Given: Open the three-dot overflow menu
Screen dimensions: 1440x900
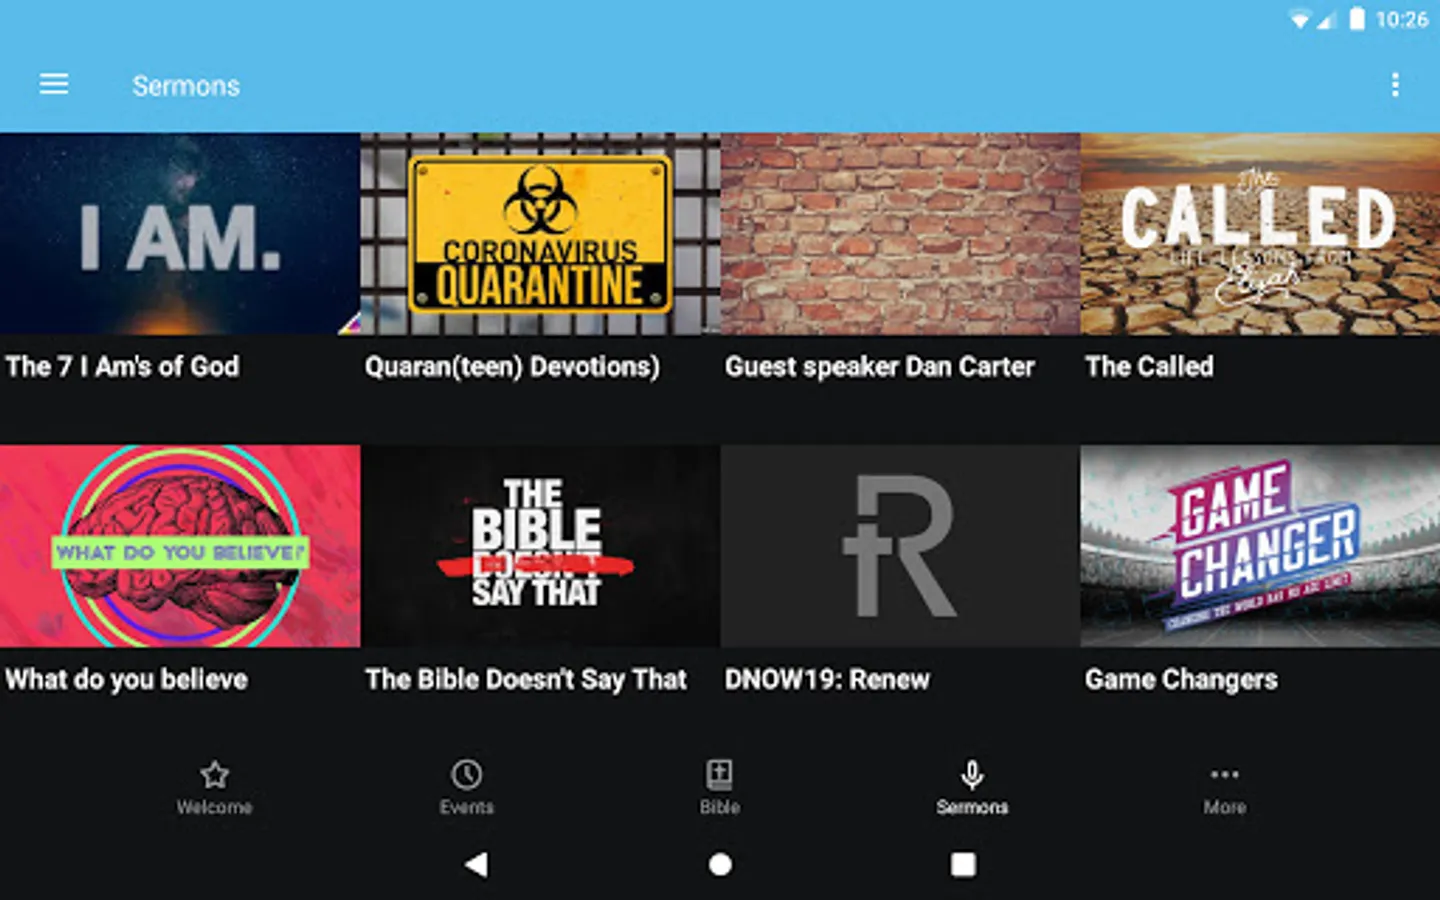Looking at the screenshot, I should point(1395,85).
